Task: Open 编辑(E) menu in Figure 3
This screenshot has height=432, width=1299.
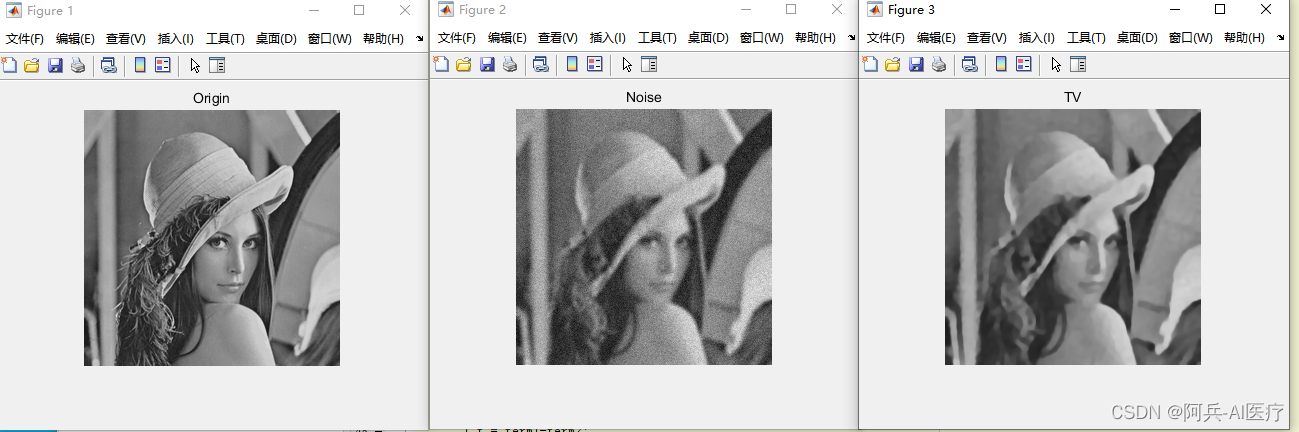Action: point(936,38)
